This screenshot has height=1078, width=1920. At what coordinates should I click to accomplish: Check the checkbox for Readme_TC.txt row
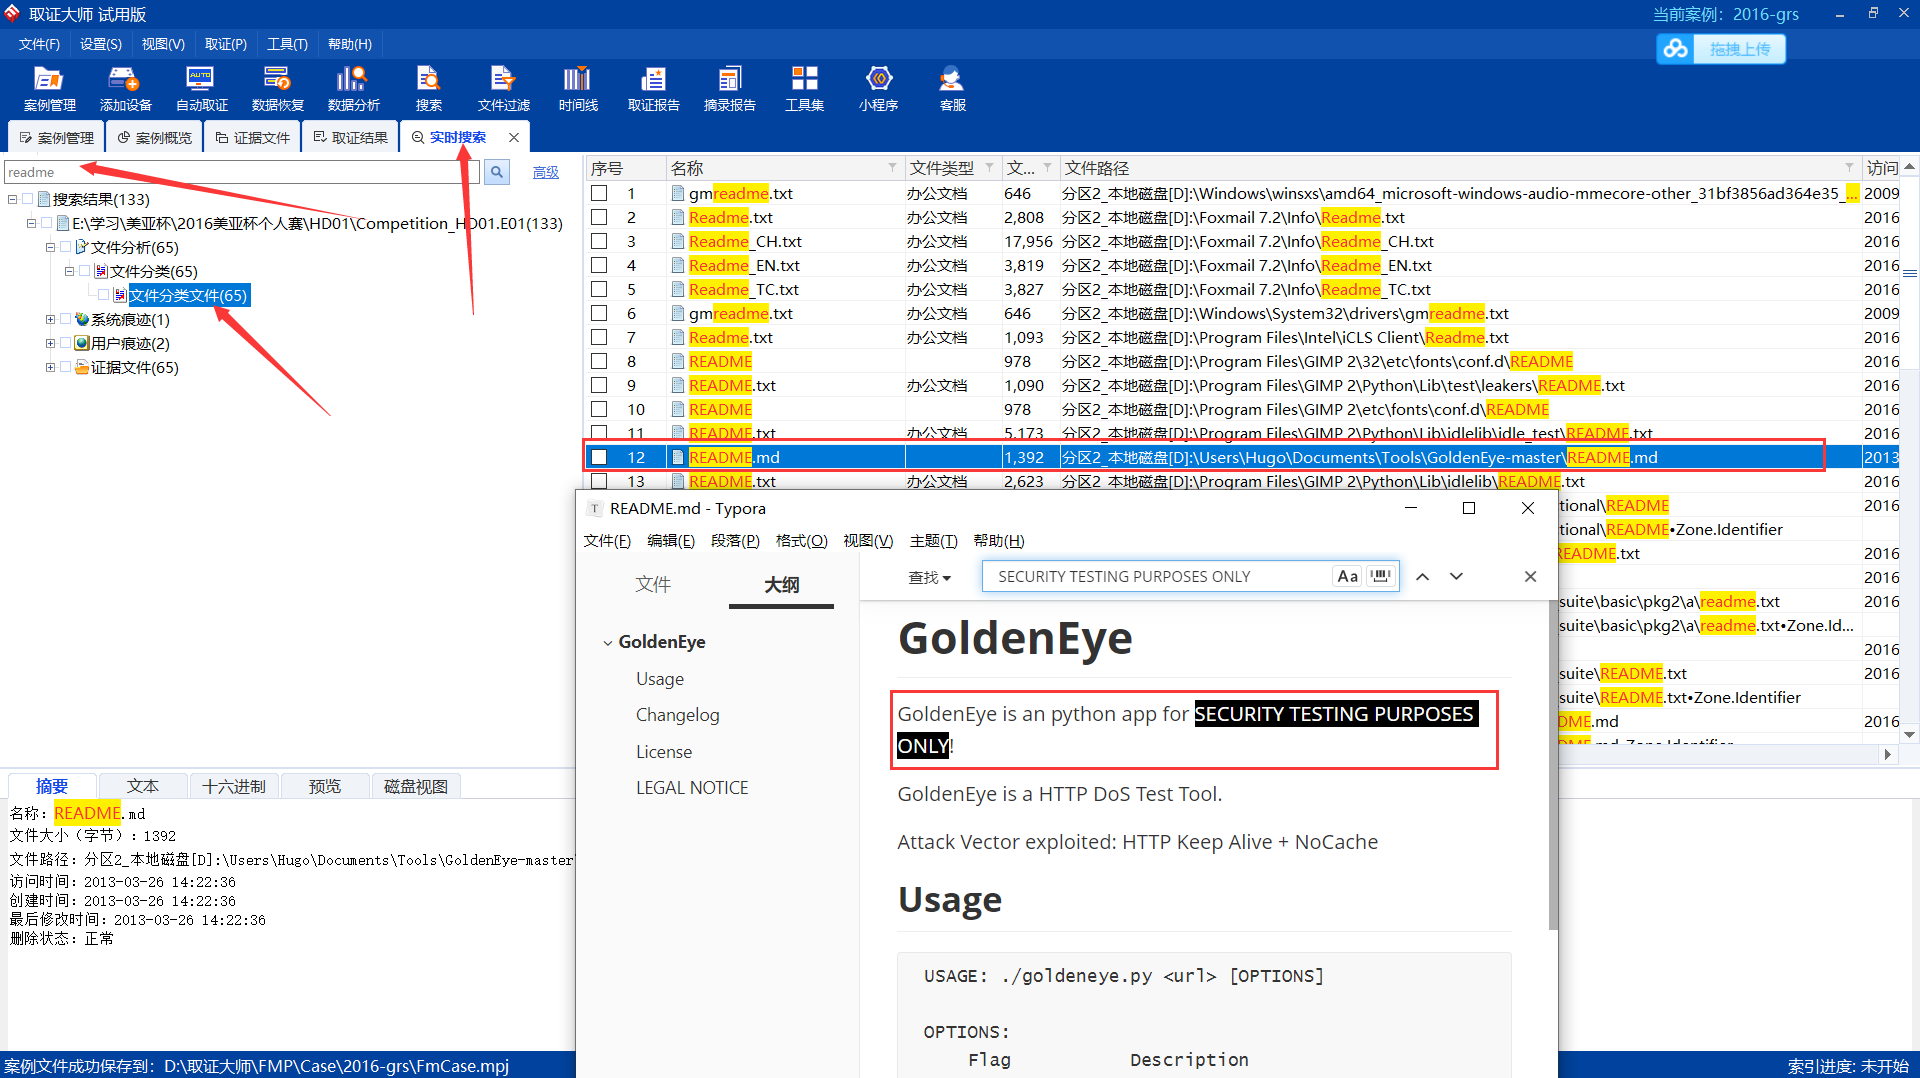pos(599,289)
